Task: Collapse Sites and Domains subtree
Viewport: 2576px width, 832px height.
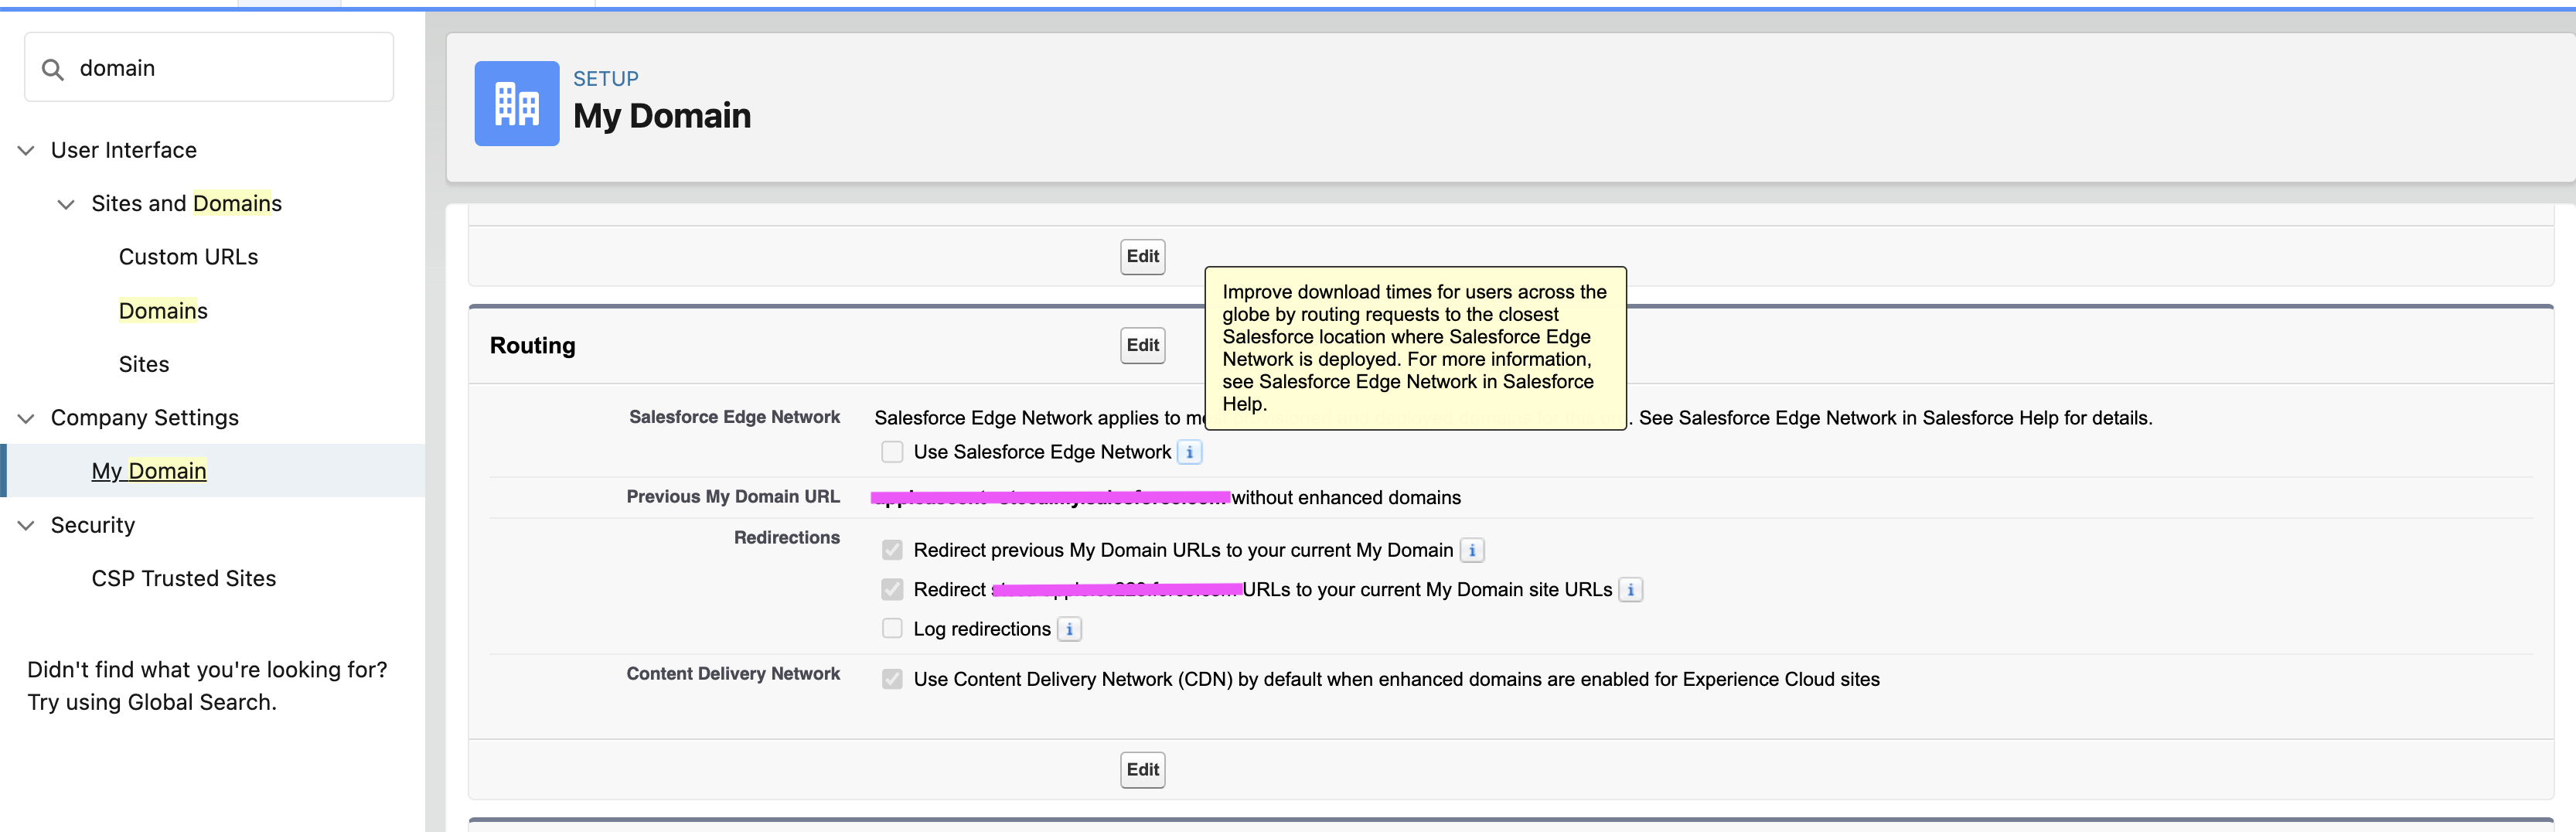Action: (x=66, y=204)
